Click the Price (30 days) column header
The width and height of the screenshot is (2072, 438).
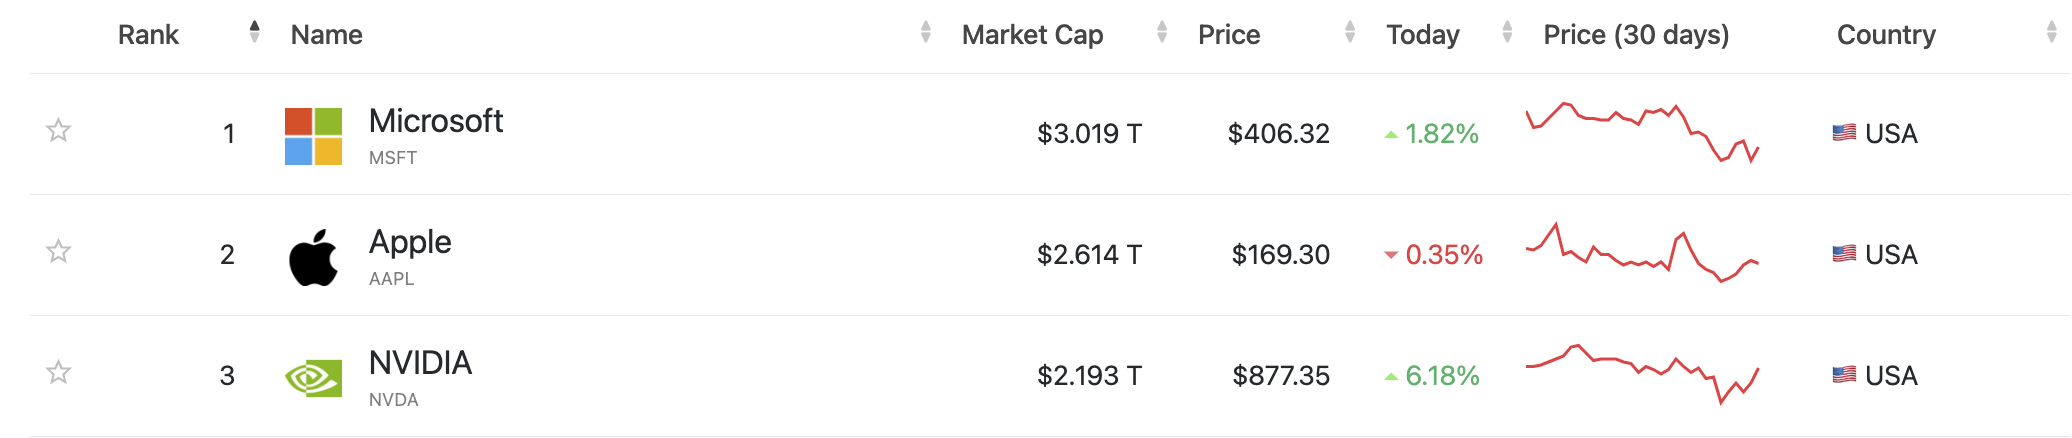(1636, 35)
